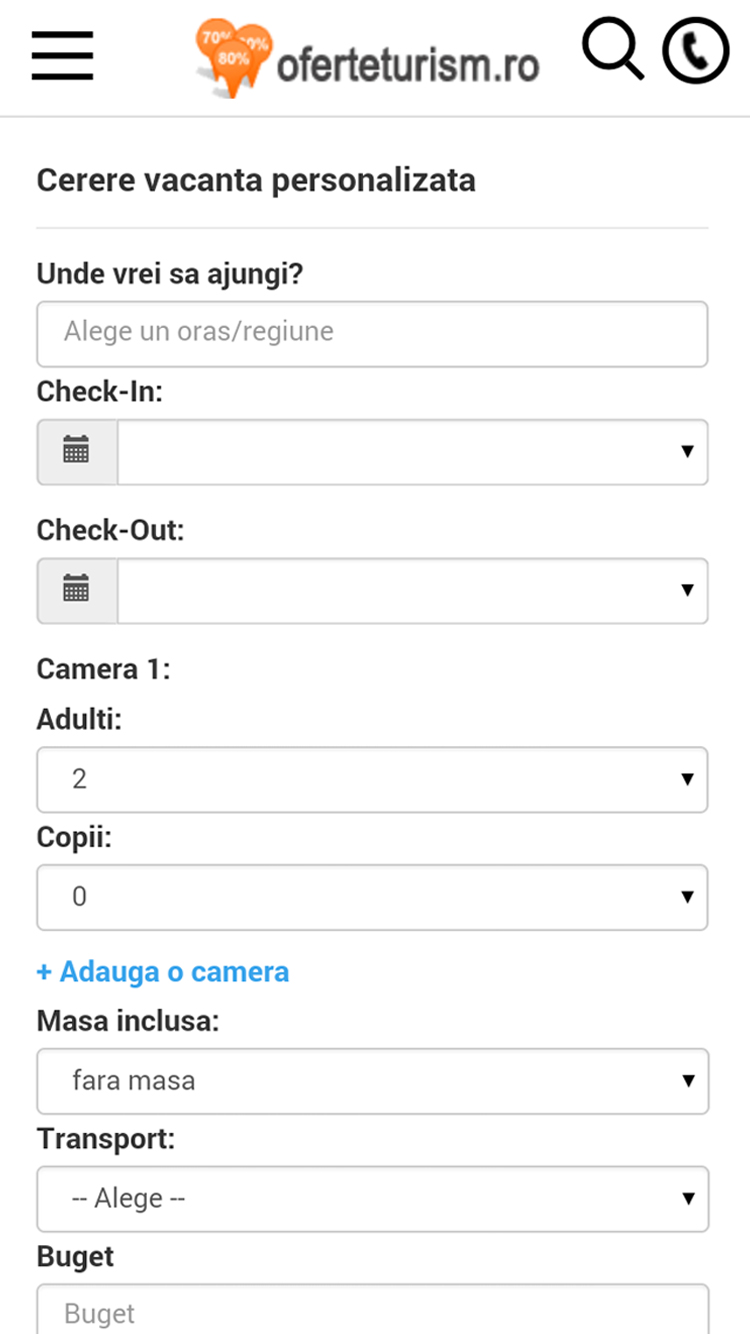Image resolution: width=750 pixels, height=1334 pixels.
Task: Open the Masa inclusa dropdown
Action: click(x=372, y=1081)
